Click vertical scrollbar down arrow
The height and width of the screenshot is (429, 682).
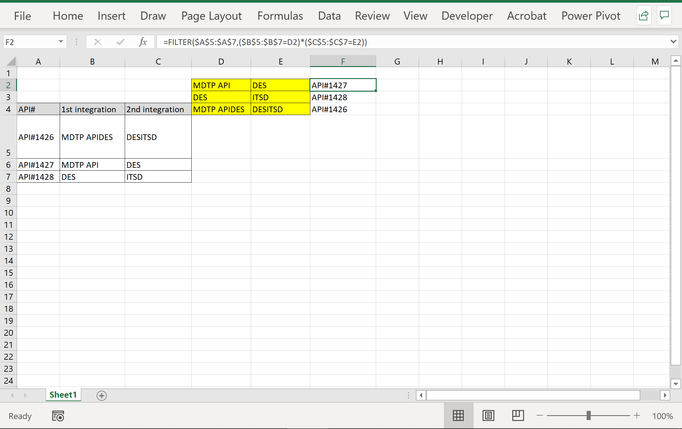(x=675, y=383)
